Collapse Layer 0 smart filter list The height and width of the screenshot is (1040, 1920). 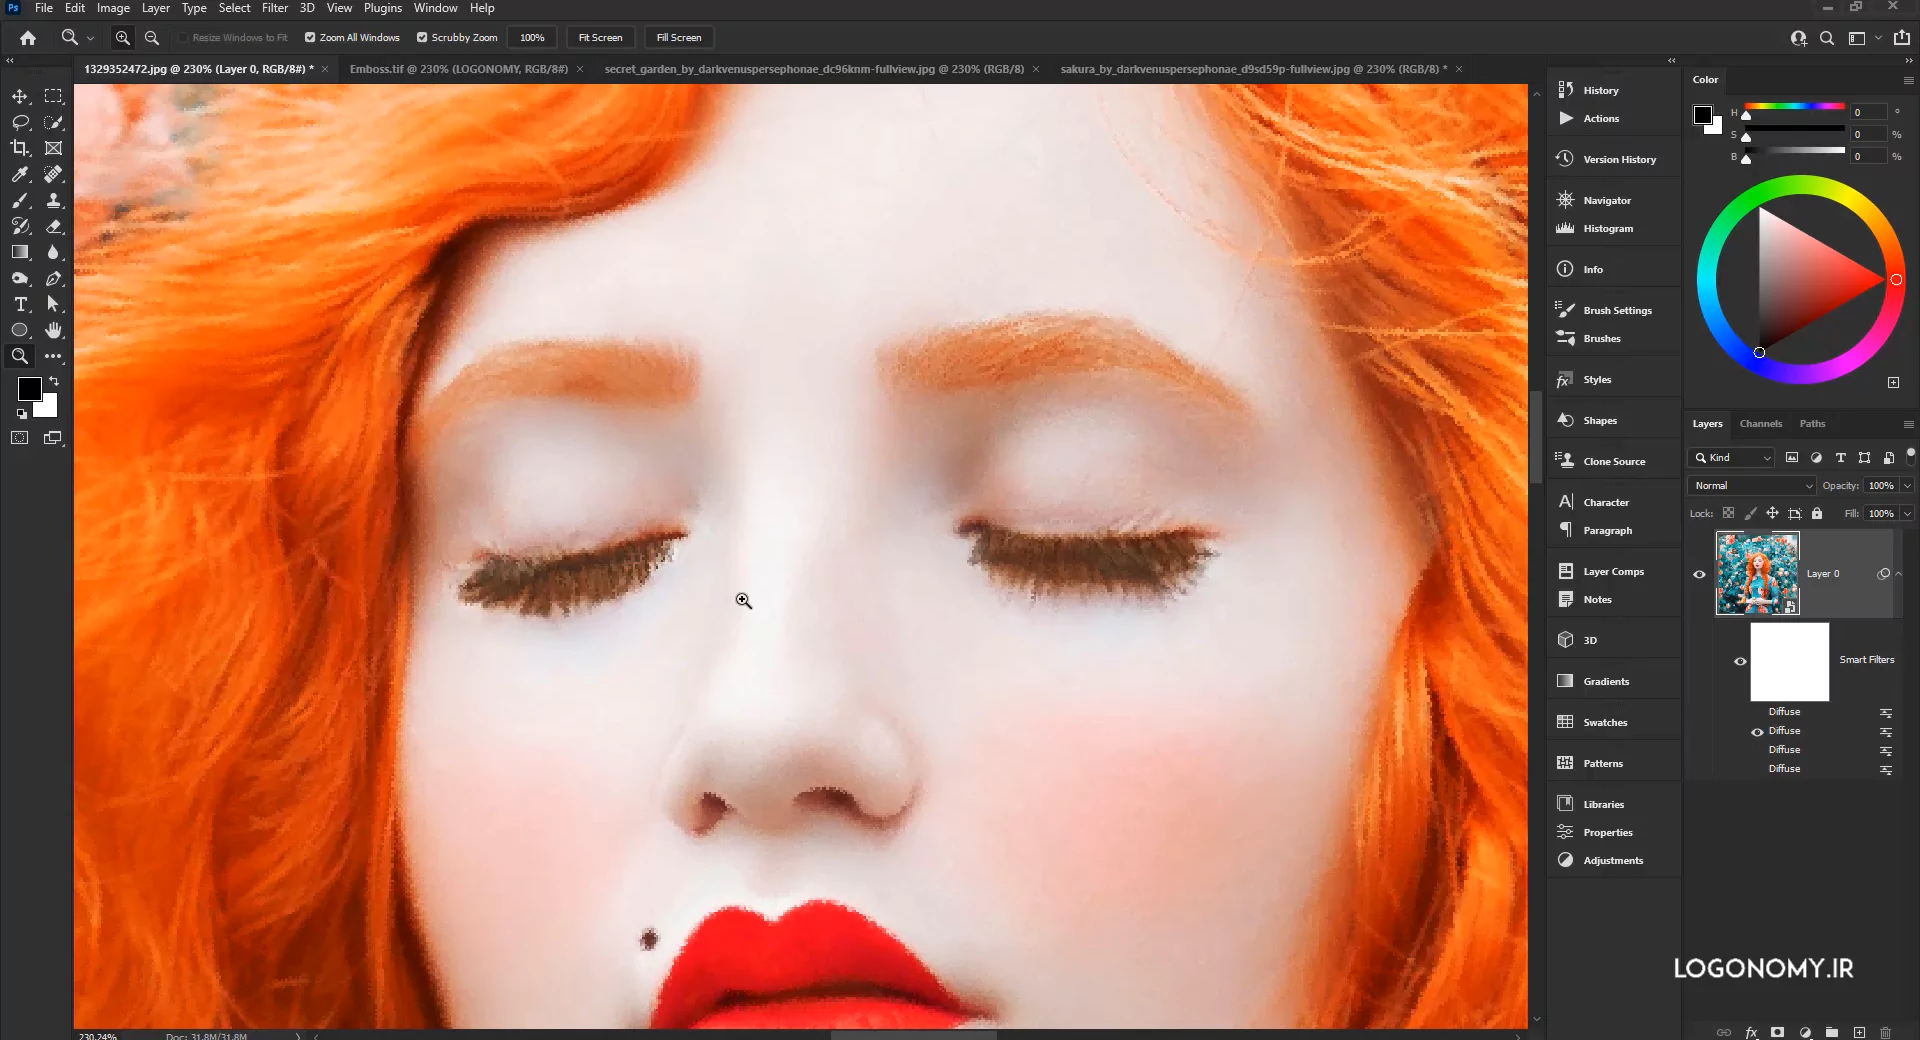tap(1898, 574)
